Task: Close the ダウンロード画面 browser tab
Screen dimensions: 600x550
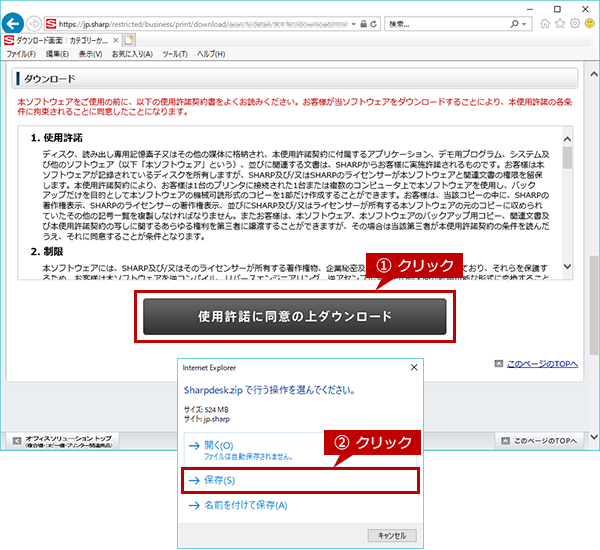Action: 116,40
